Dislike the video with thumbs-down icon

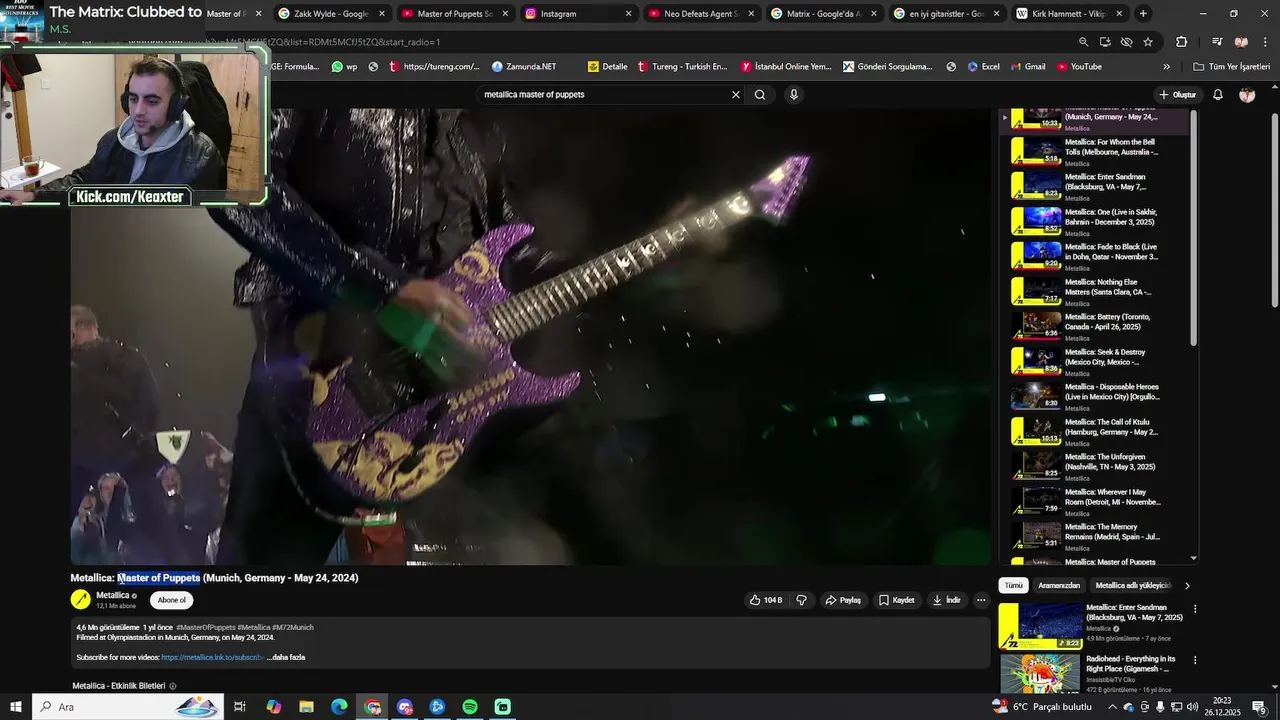801,600
